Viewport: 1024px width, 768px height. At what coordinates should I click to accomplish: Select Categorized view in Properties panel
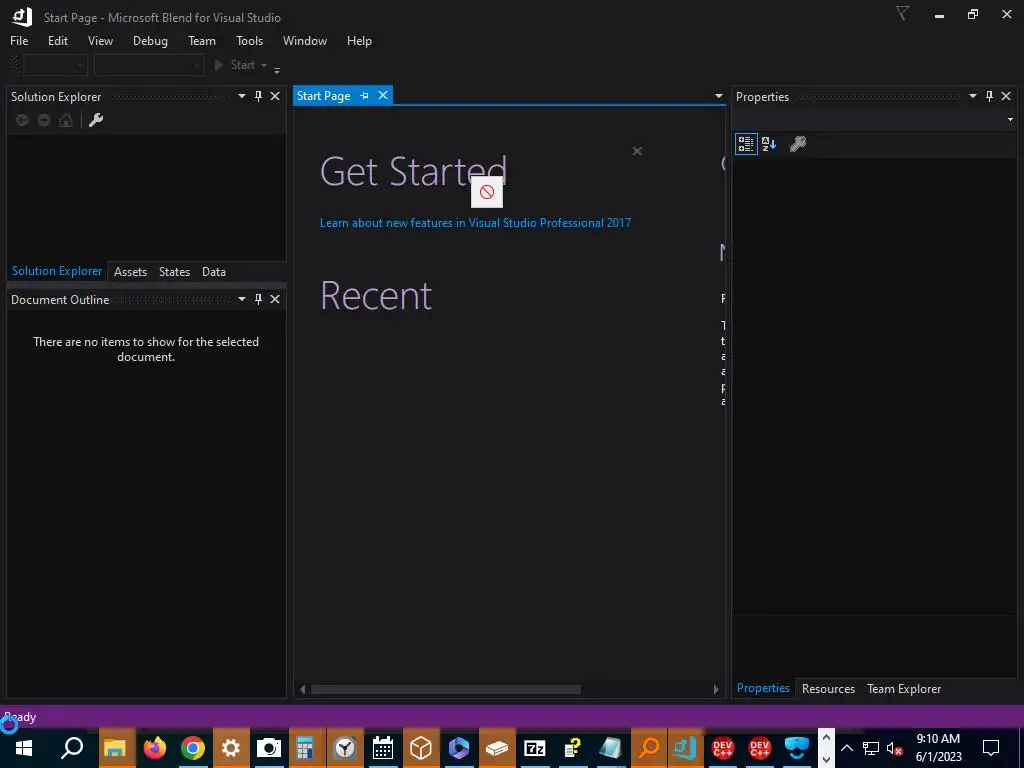coord(746,144)
